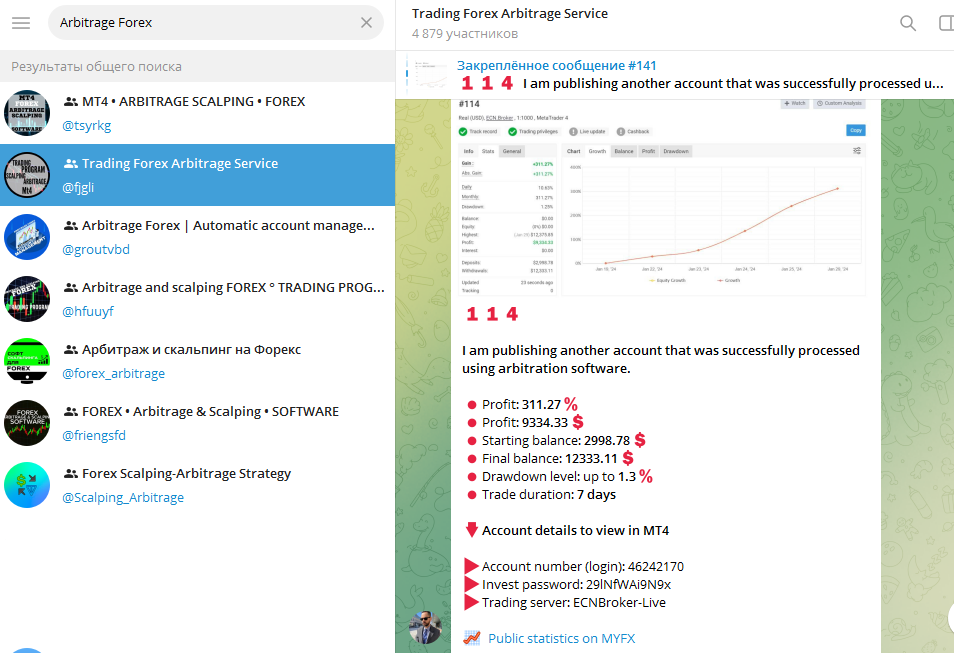The image size is (954, 653).
Task: Click the Trading Forex Arbitrage Service chat title
Action: pyautogui.click(x=510, y=13)
